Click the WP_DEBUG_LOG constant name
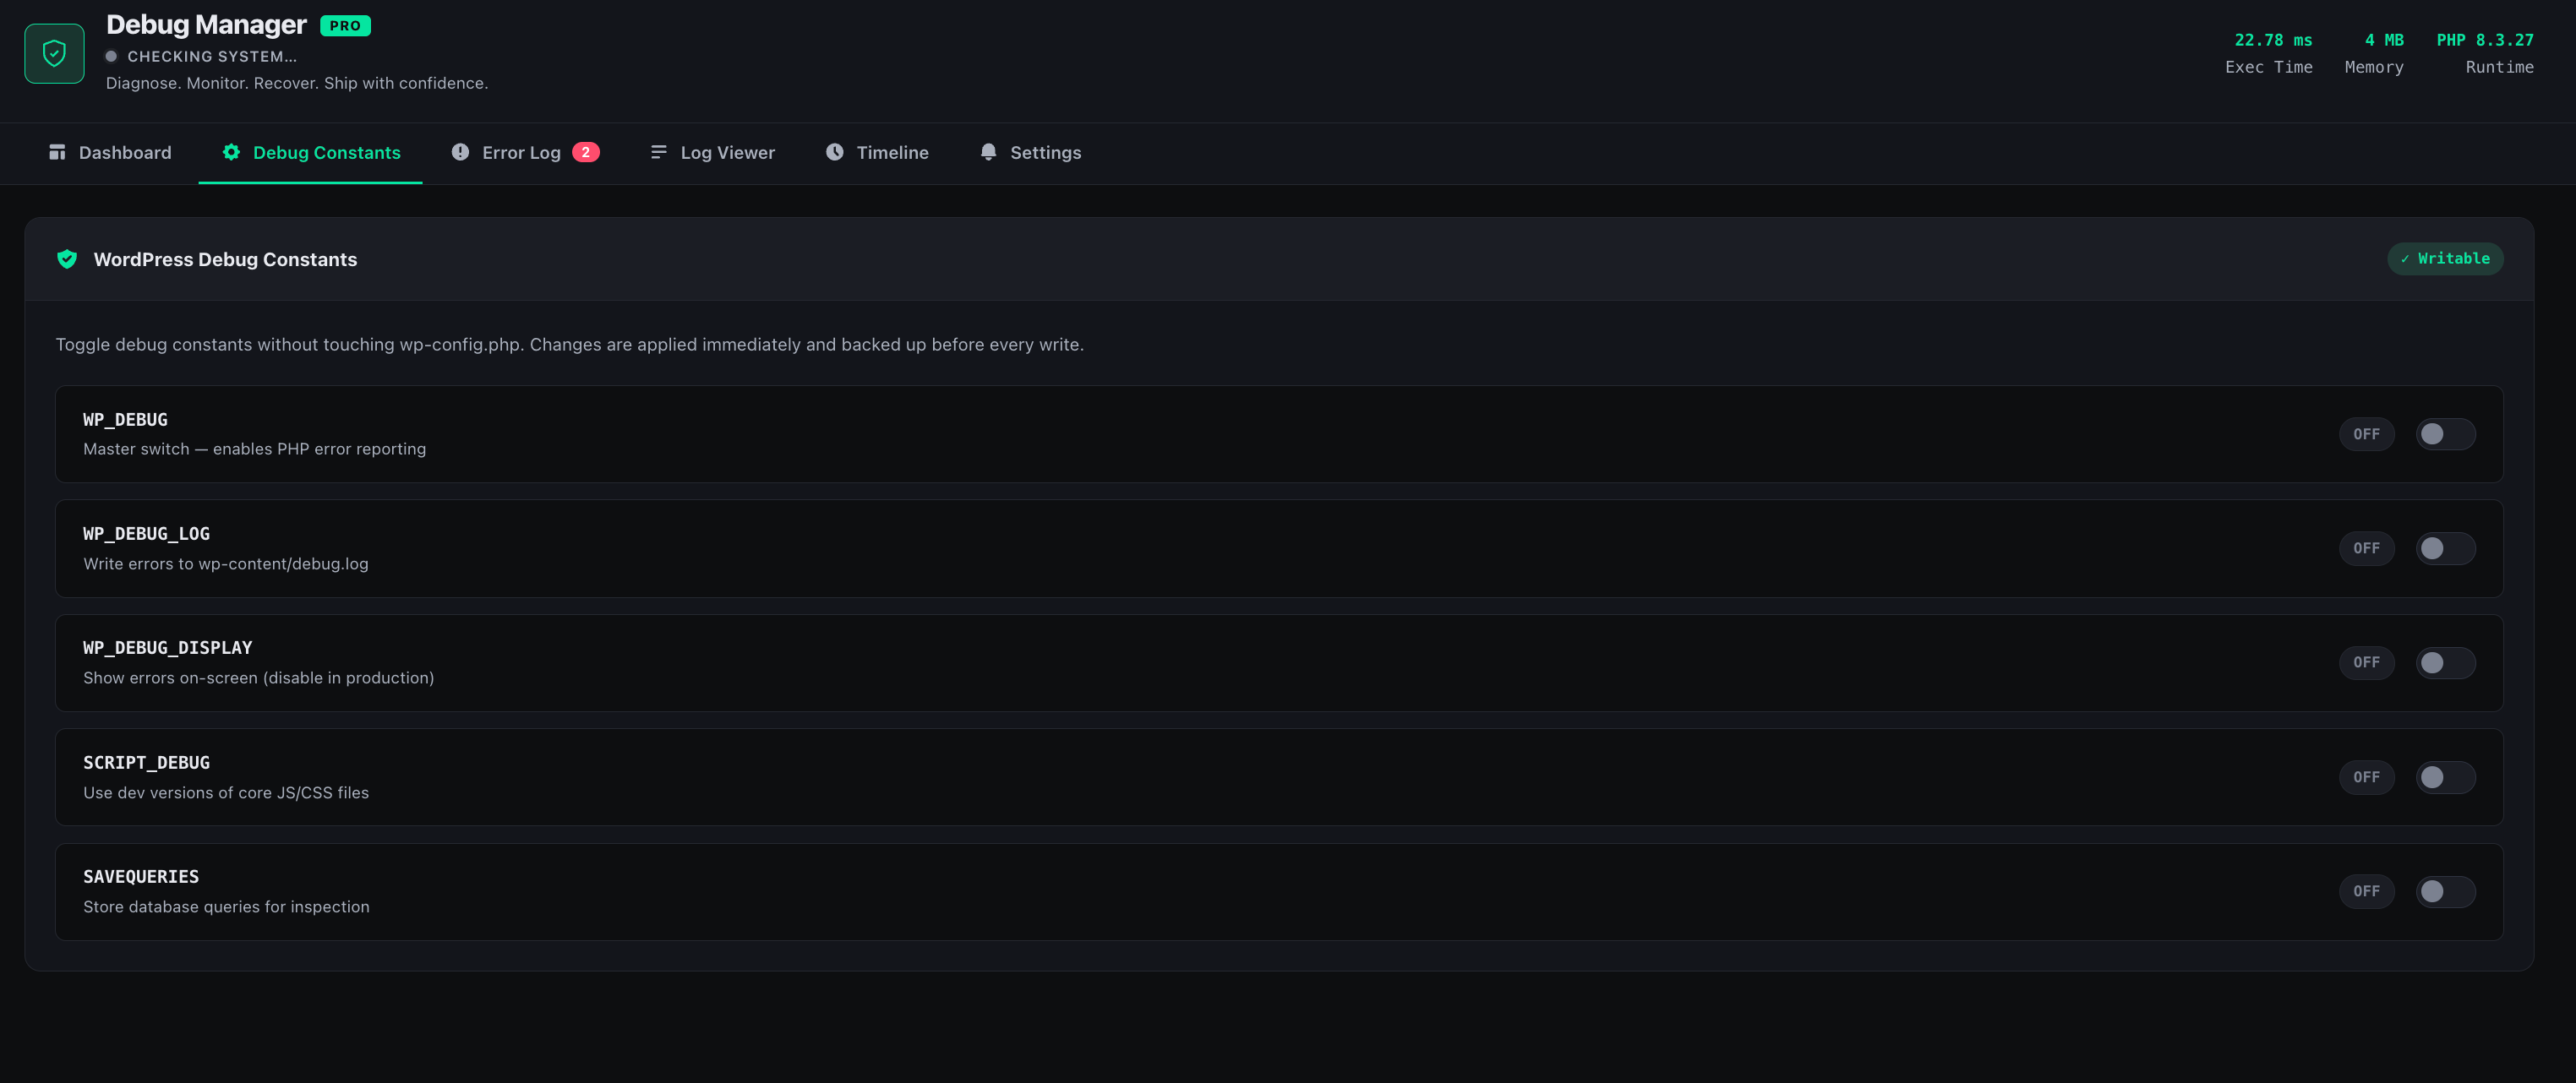The width and height of the screenshot is (2576, 1083). (146, 534)
